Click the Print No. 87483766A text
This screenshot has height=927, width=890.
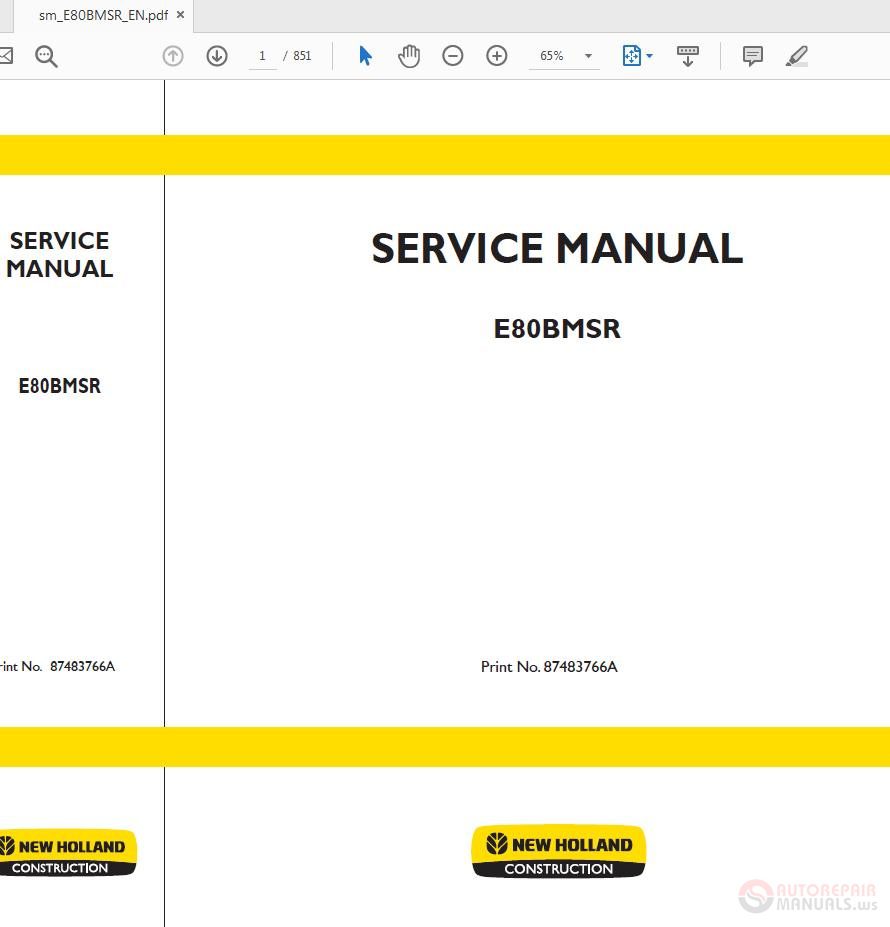coord(549,666)
